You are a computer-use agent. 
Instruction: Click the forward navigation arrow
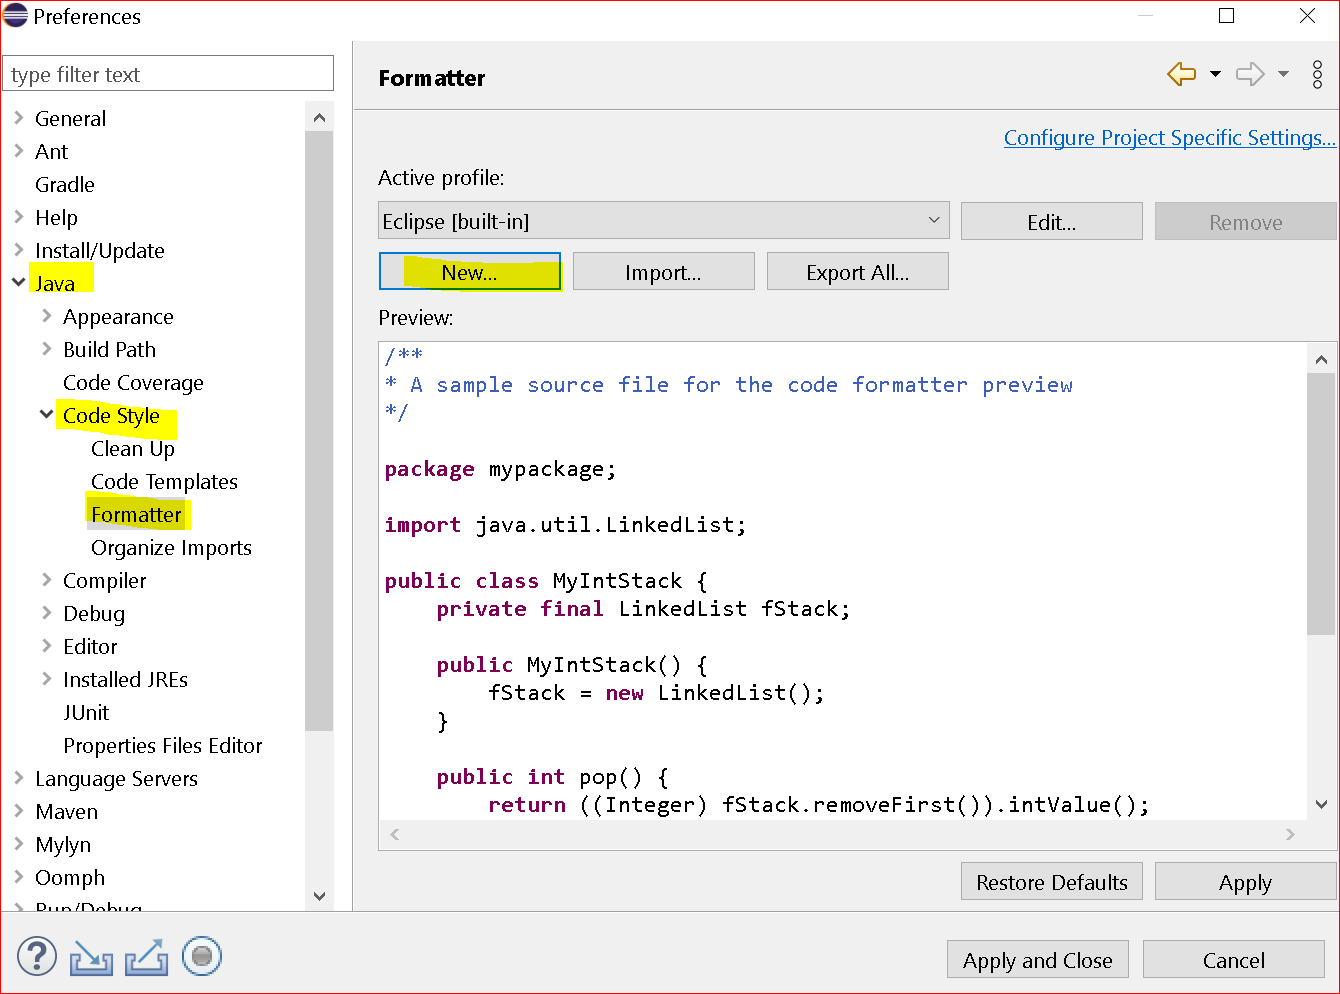point(1250,74)
